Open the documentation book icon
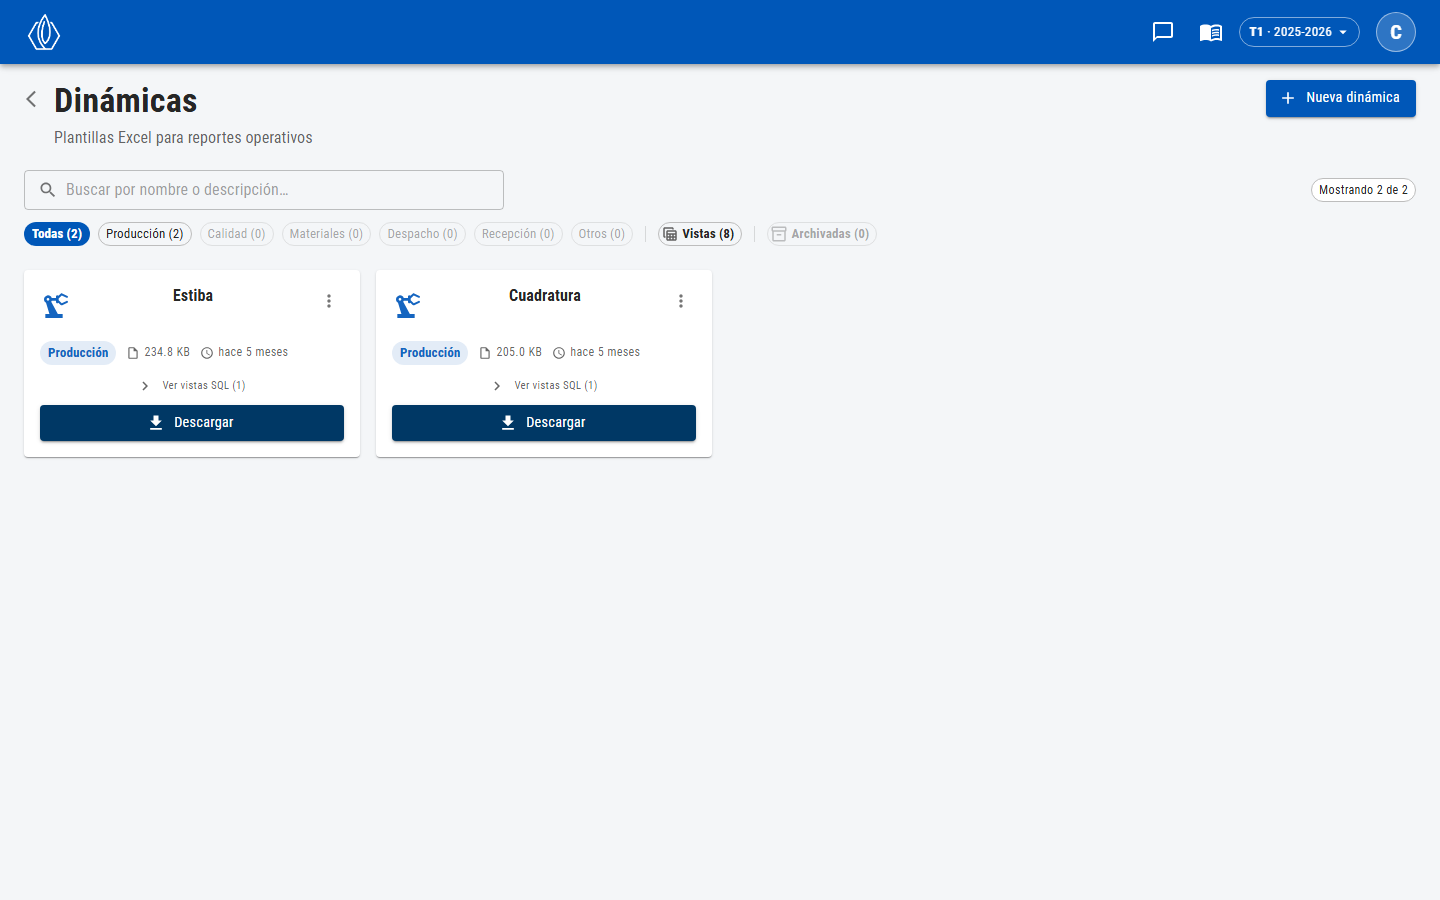This screenshot has width=1440, height=900. click(1211, 32)
